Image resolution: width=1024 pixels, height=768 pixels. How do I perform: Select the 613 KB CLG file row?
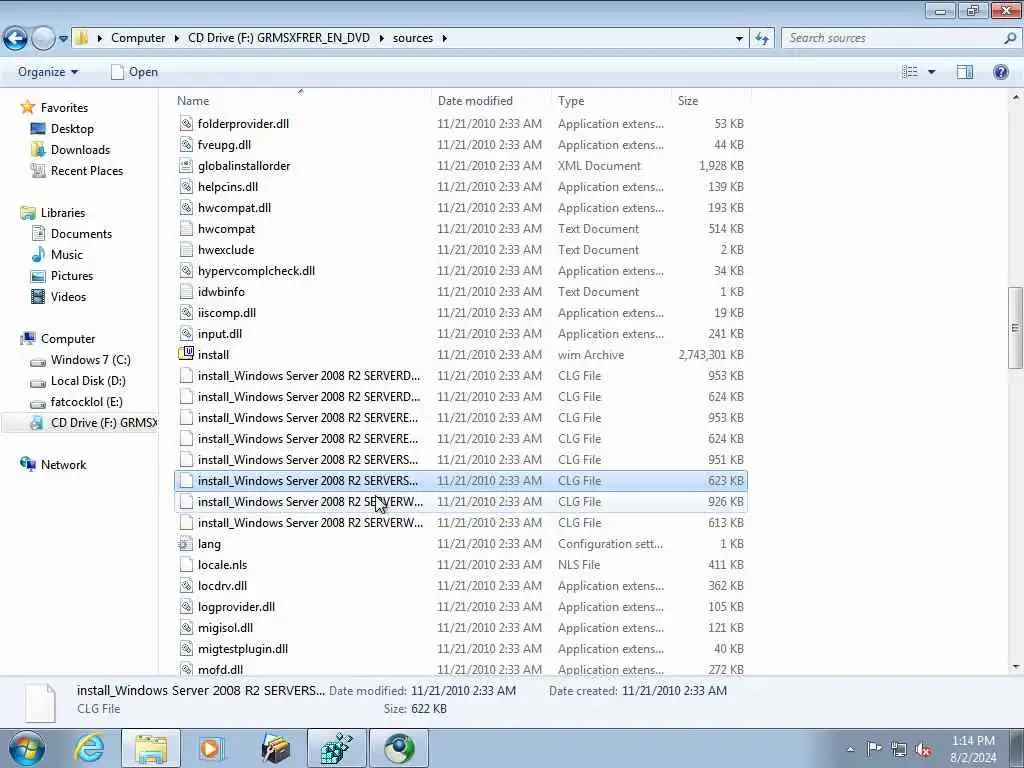coord(461,522)
